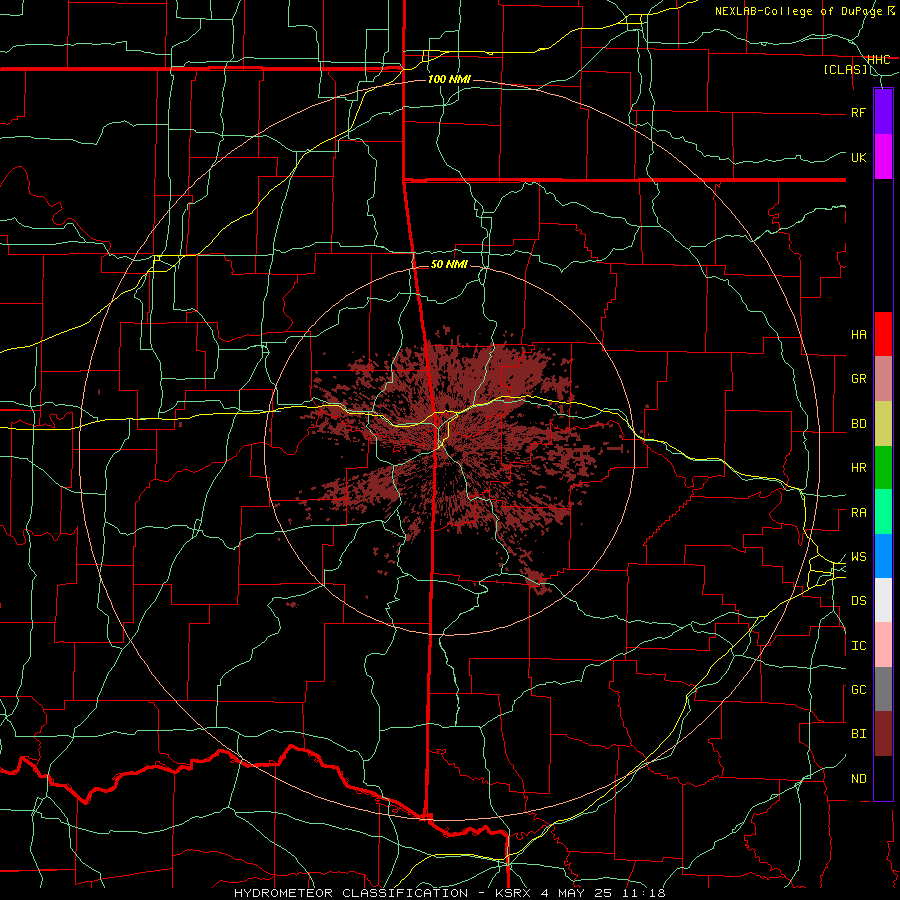Click the HR green legend swatch

tap(883, 468)
